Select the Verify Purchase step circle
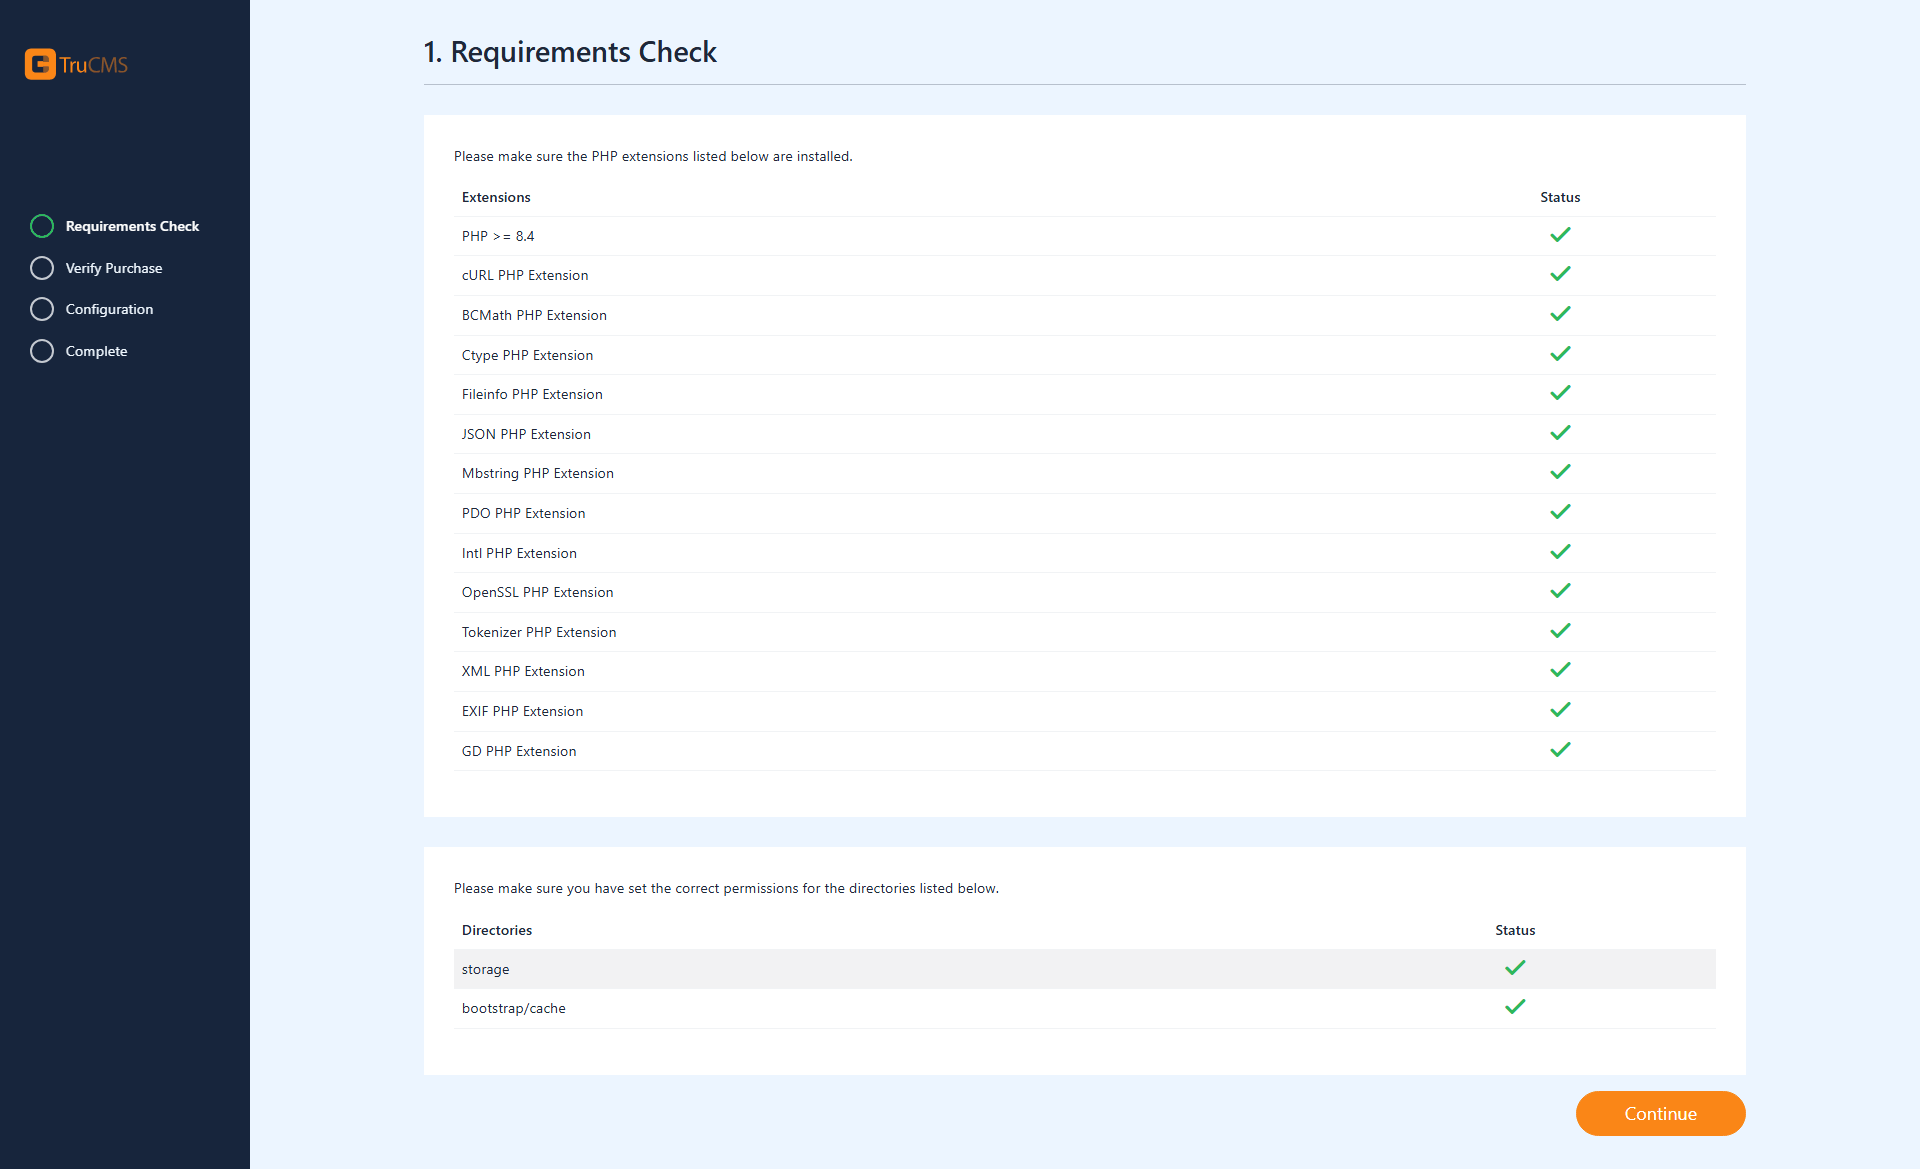1920x1169 pixels. point(42,268)
